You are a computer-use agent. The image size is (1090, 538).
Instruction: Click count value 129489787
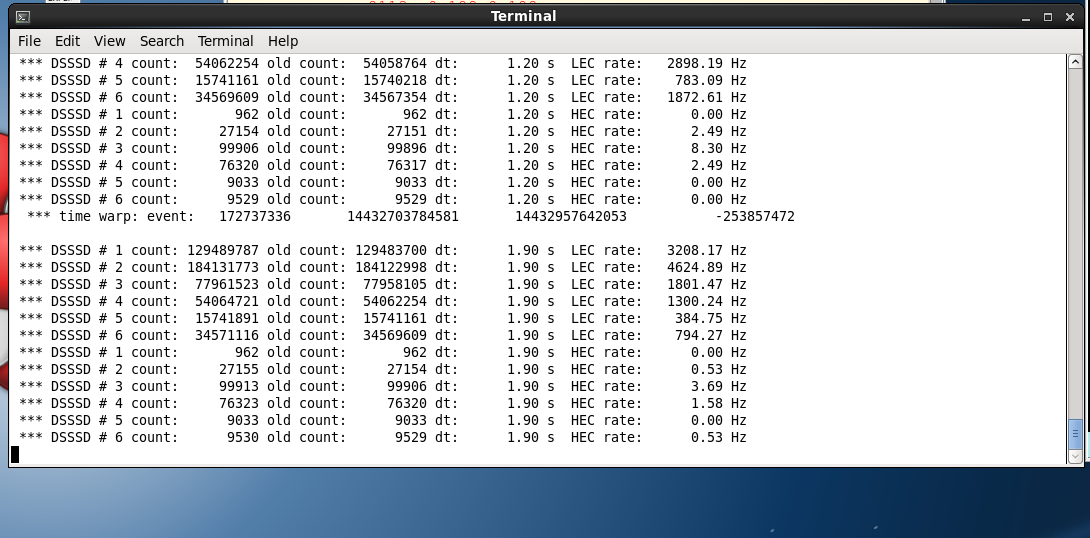point(223,250)
